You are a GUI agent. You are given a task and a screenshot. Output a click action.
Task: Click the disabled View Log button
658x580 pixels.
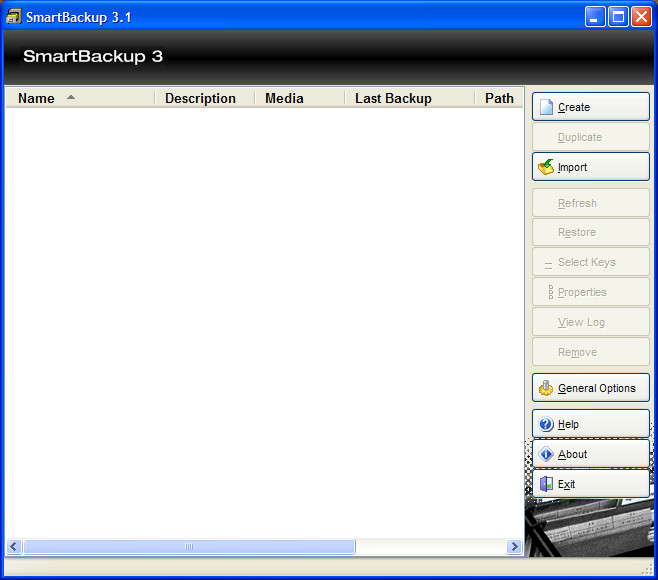[591, 322]
